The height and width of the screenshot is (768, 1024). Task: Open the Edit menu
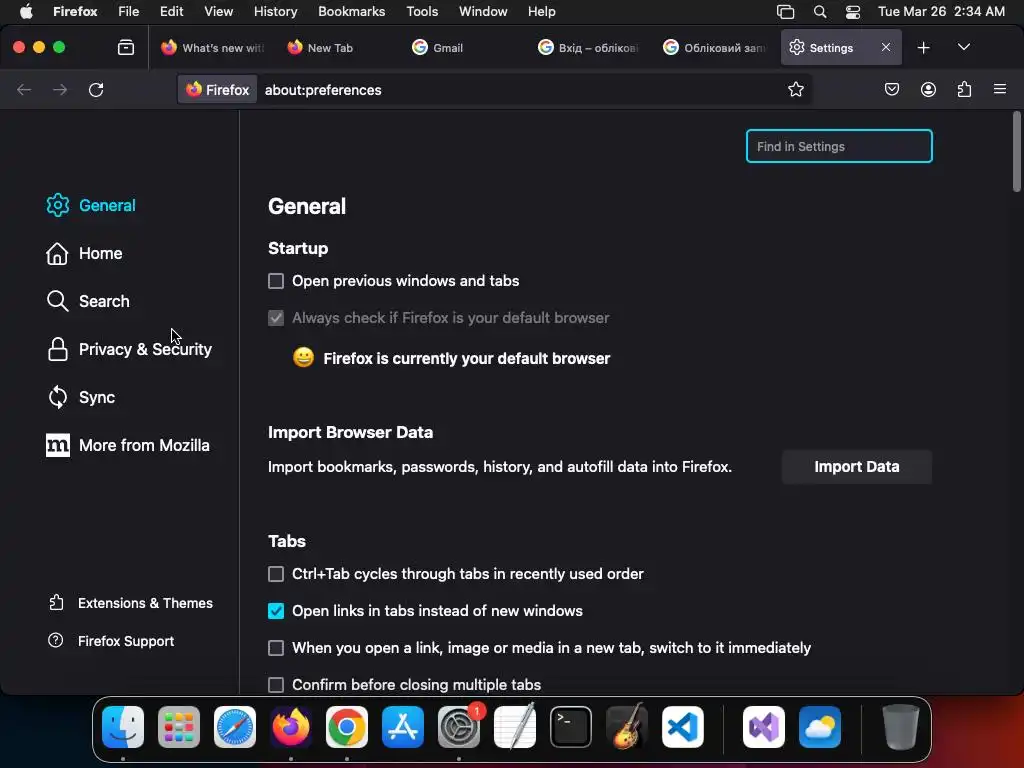[x=171, y=12]
